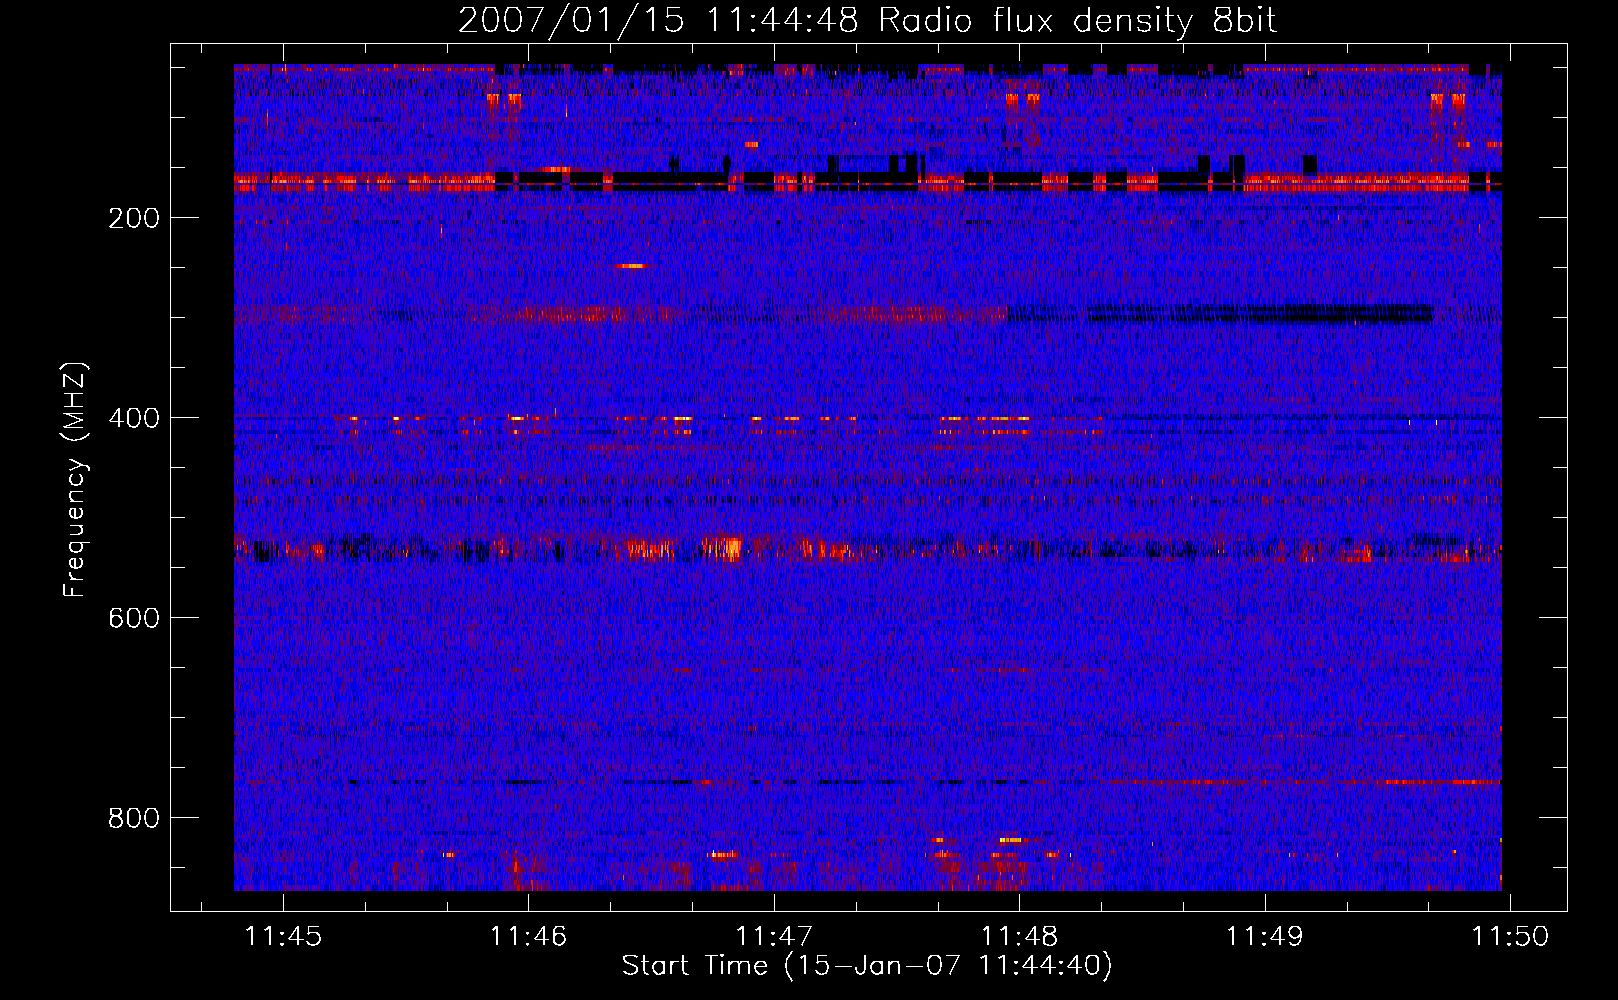This screenshot has height=1000, width=1618.
Task: Click the bright yellow burst near 530 MHz at 11:47
Action: (724, 547)
